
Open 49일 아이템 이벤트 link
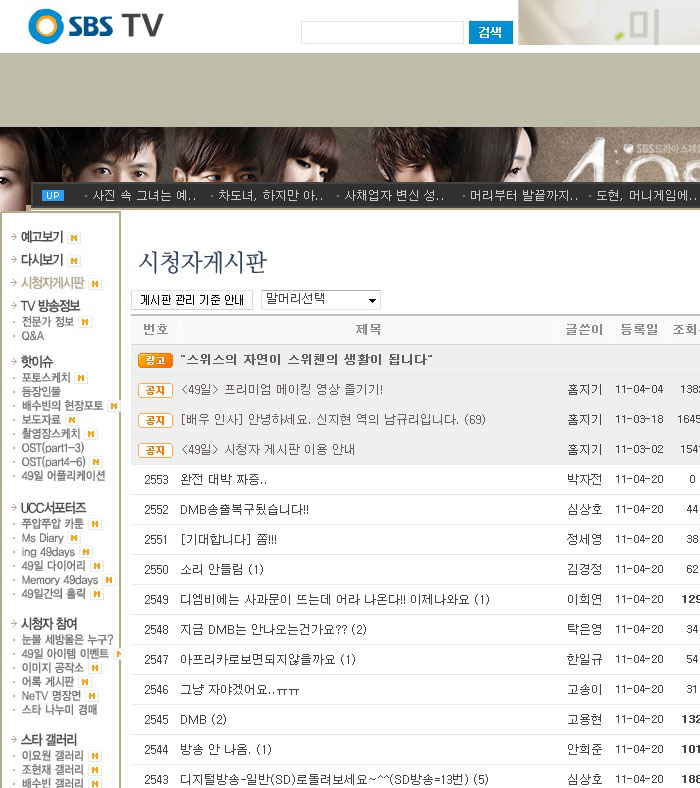[x=65, y=654]
